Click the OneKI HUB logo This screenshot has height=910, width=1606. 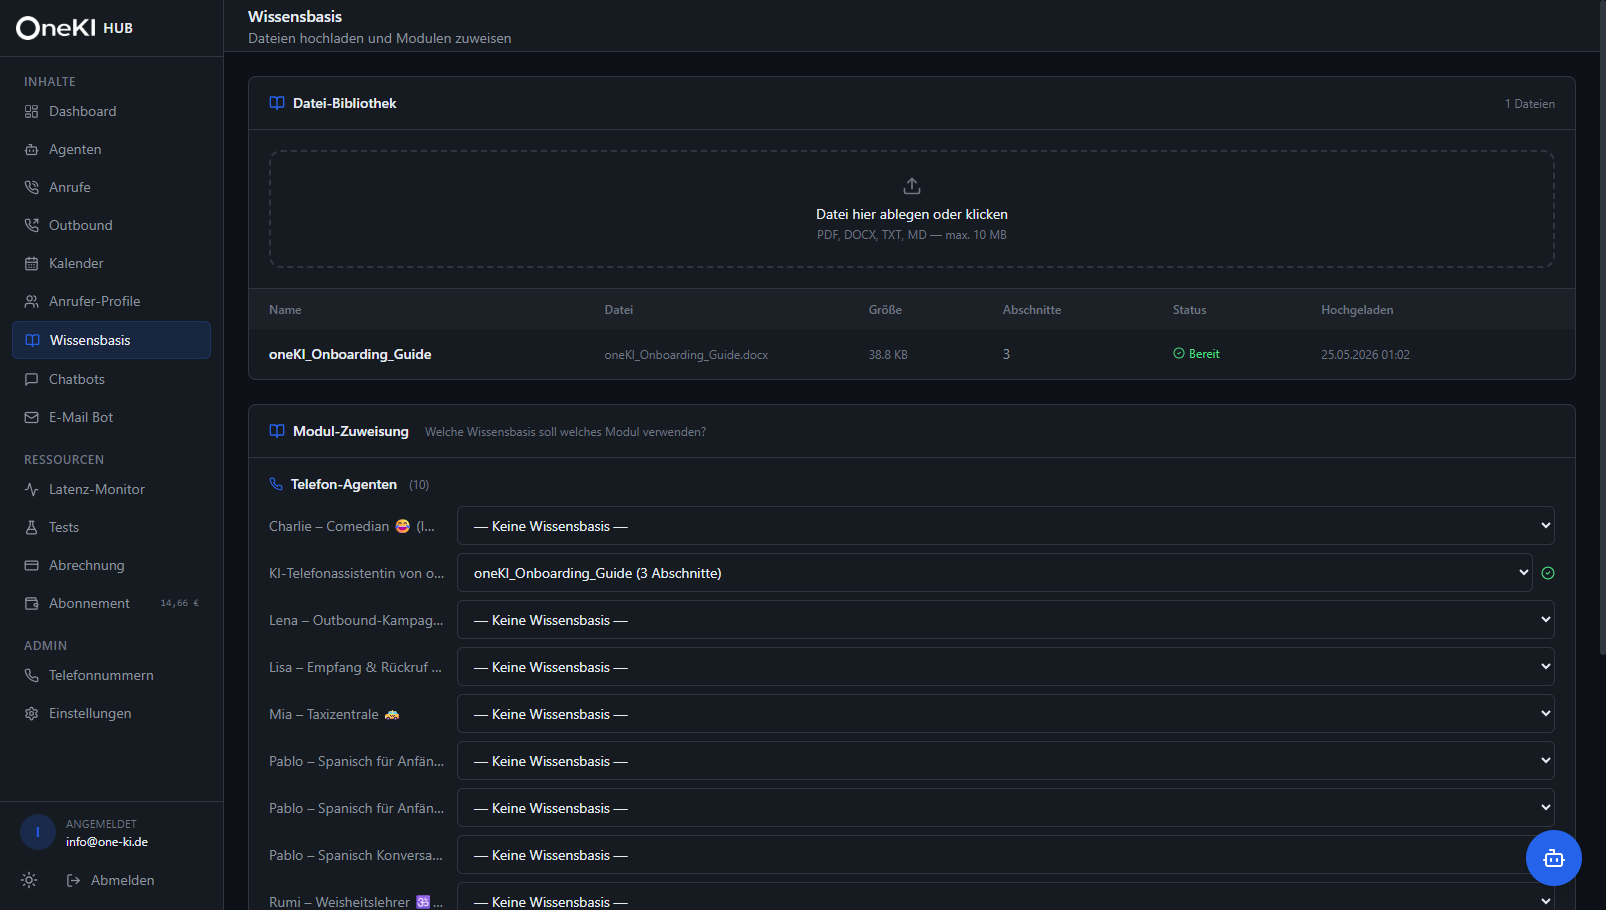[x=75, y=28]
